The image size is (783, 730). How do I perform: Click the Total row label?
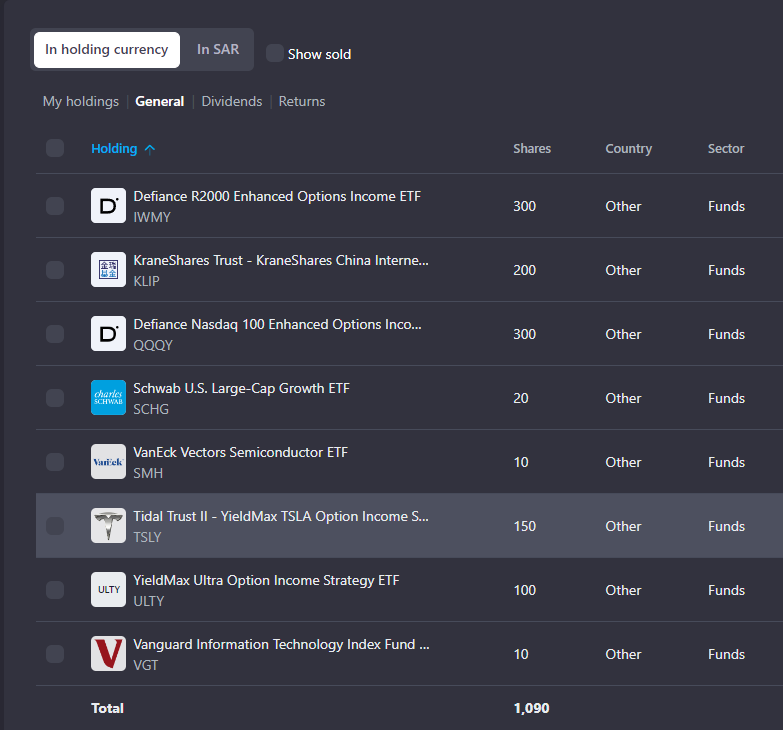click(107, 708)
